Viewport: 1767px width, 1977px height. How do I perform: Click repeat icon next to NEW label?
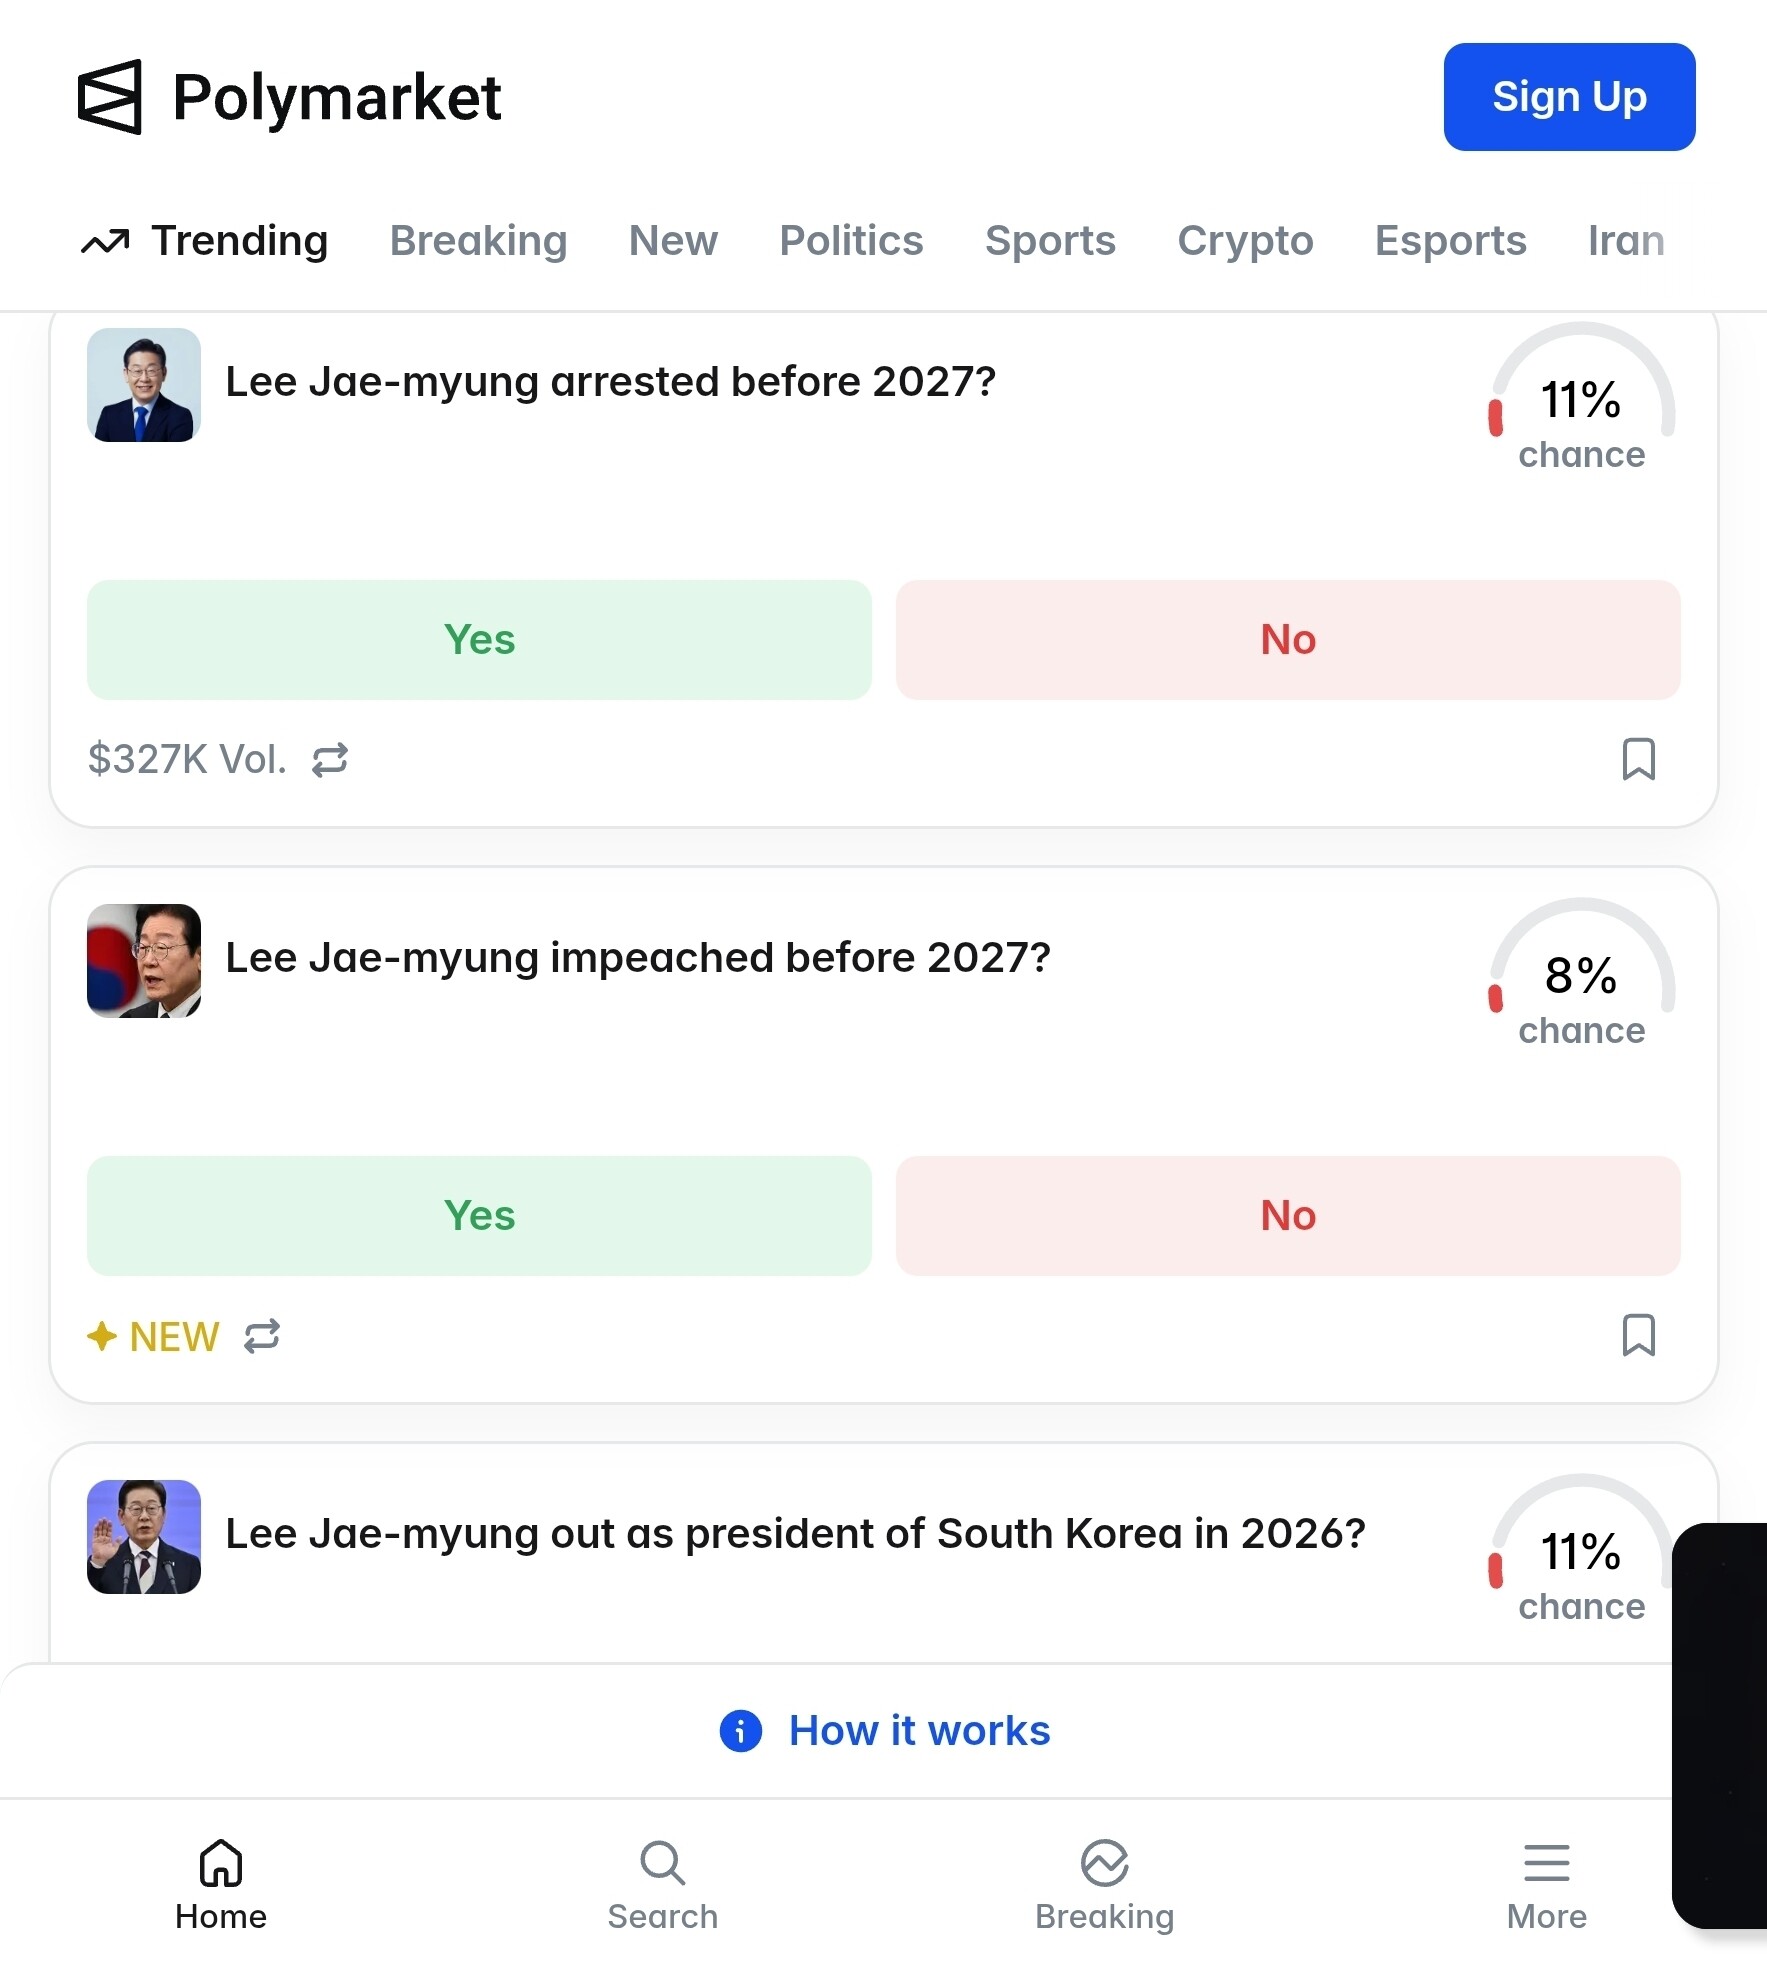[262, 1336]
